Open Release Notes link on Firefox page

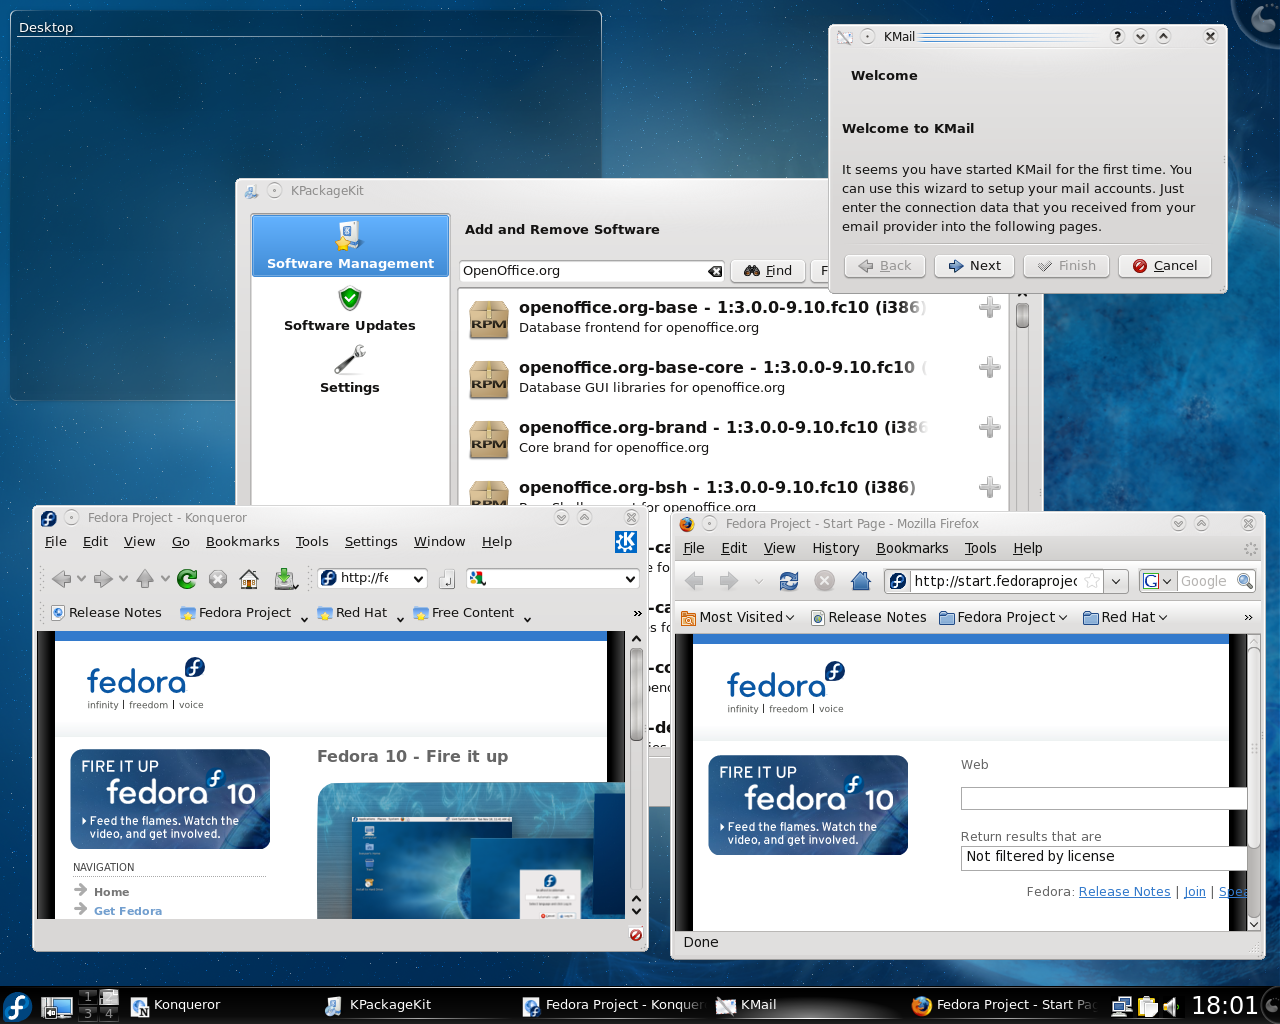[x=1124, y=891]
